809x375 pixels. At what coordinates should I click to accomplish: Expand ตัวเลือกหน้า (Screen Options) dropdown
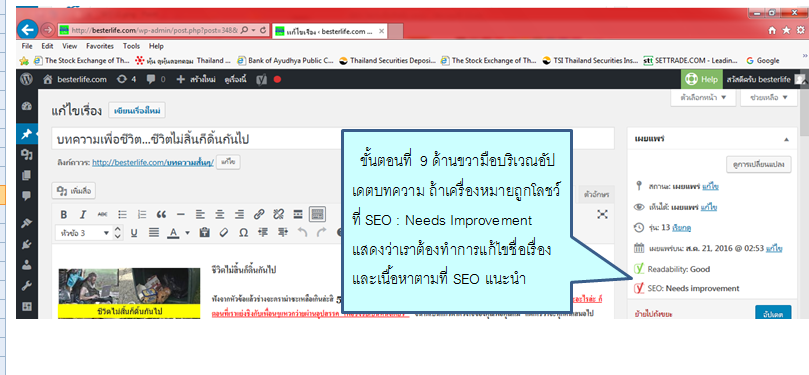(703, 97)
